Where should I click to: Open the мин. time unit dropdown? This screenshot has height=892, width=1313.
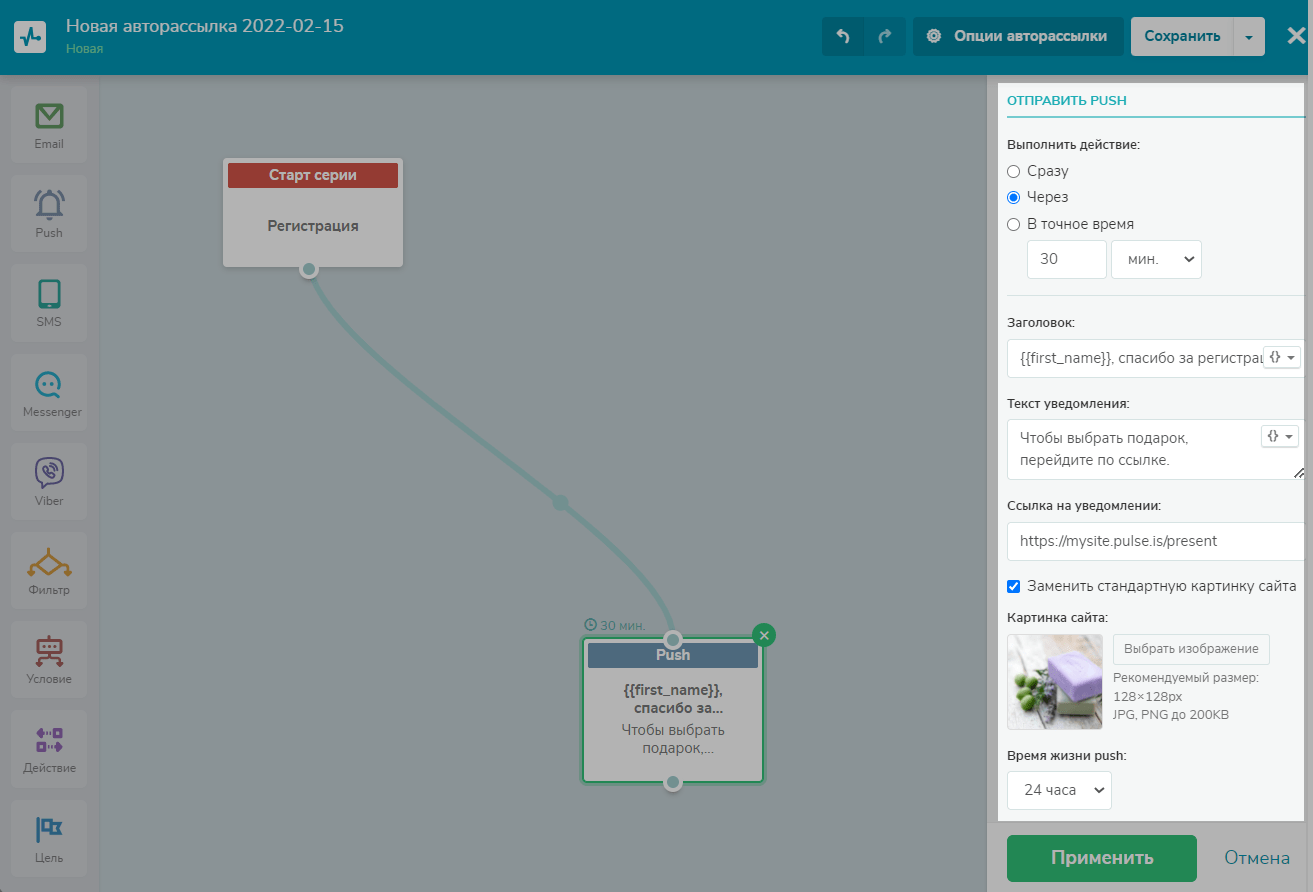click(1156, 259)
